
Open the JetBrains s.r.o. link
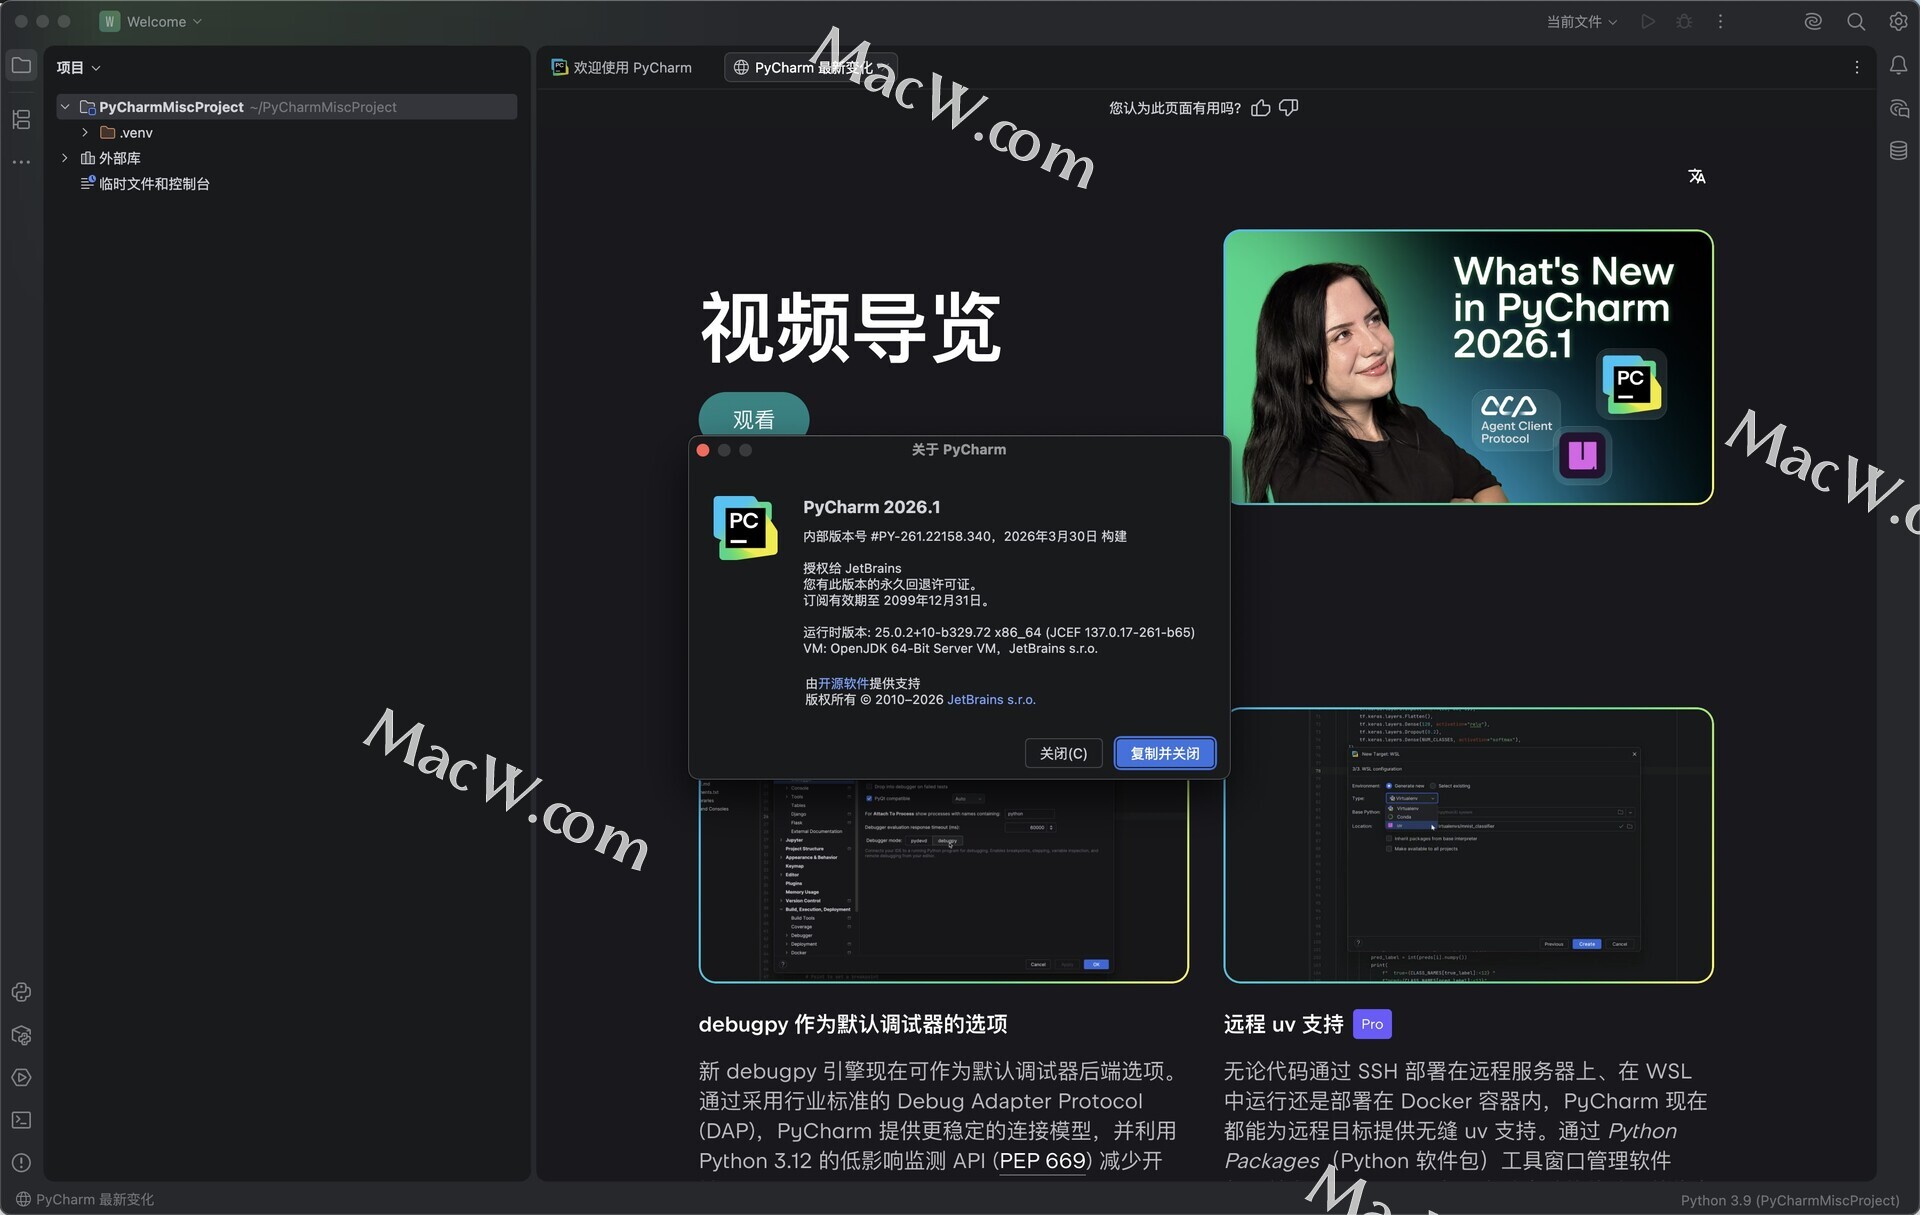991,700
